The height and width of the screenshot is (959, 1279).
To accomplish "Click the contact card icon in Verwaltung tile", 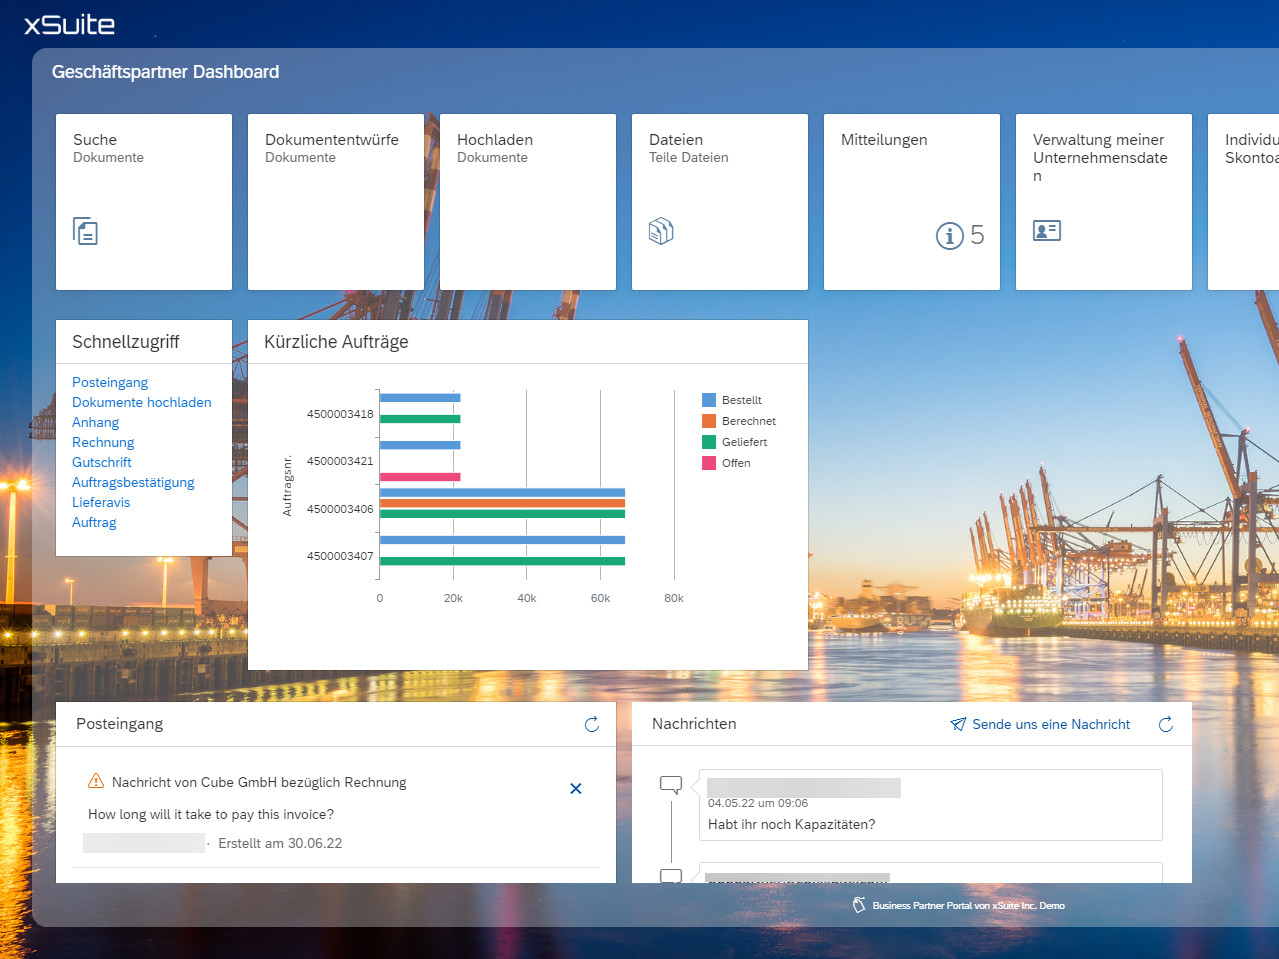I will (1046, 231).
